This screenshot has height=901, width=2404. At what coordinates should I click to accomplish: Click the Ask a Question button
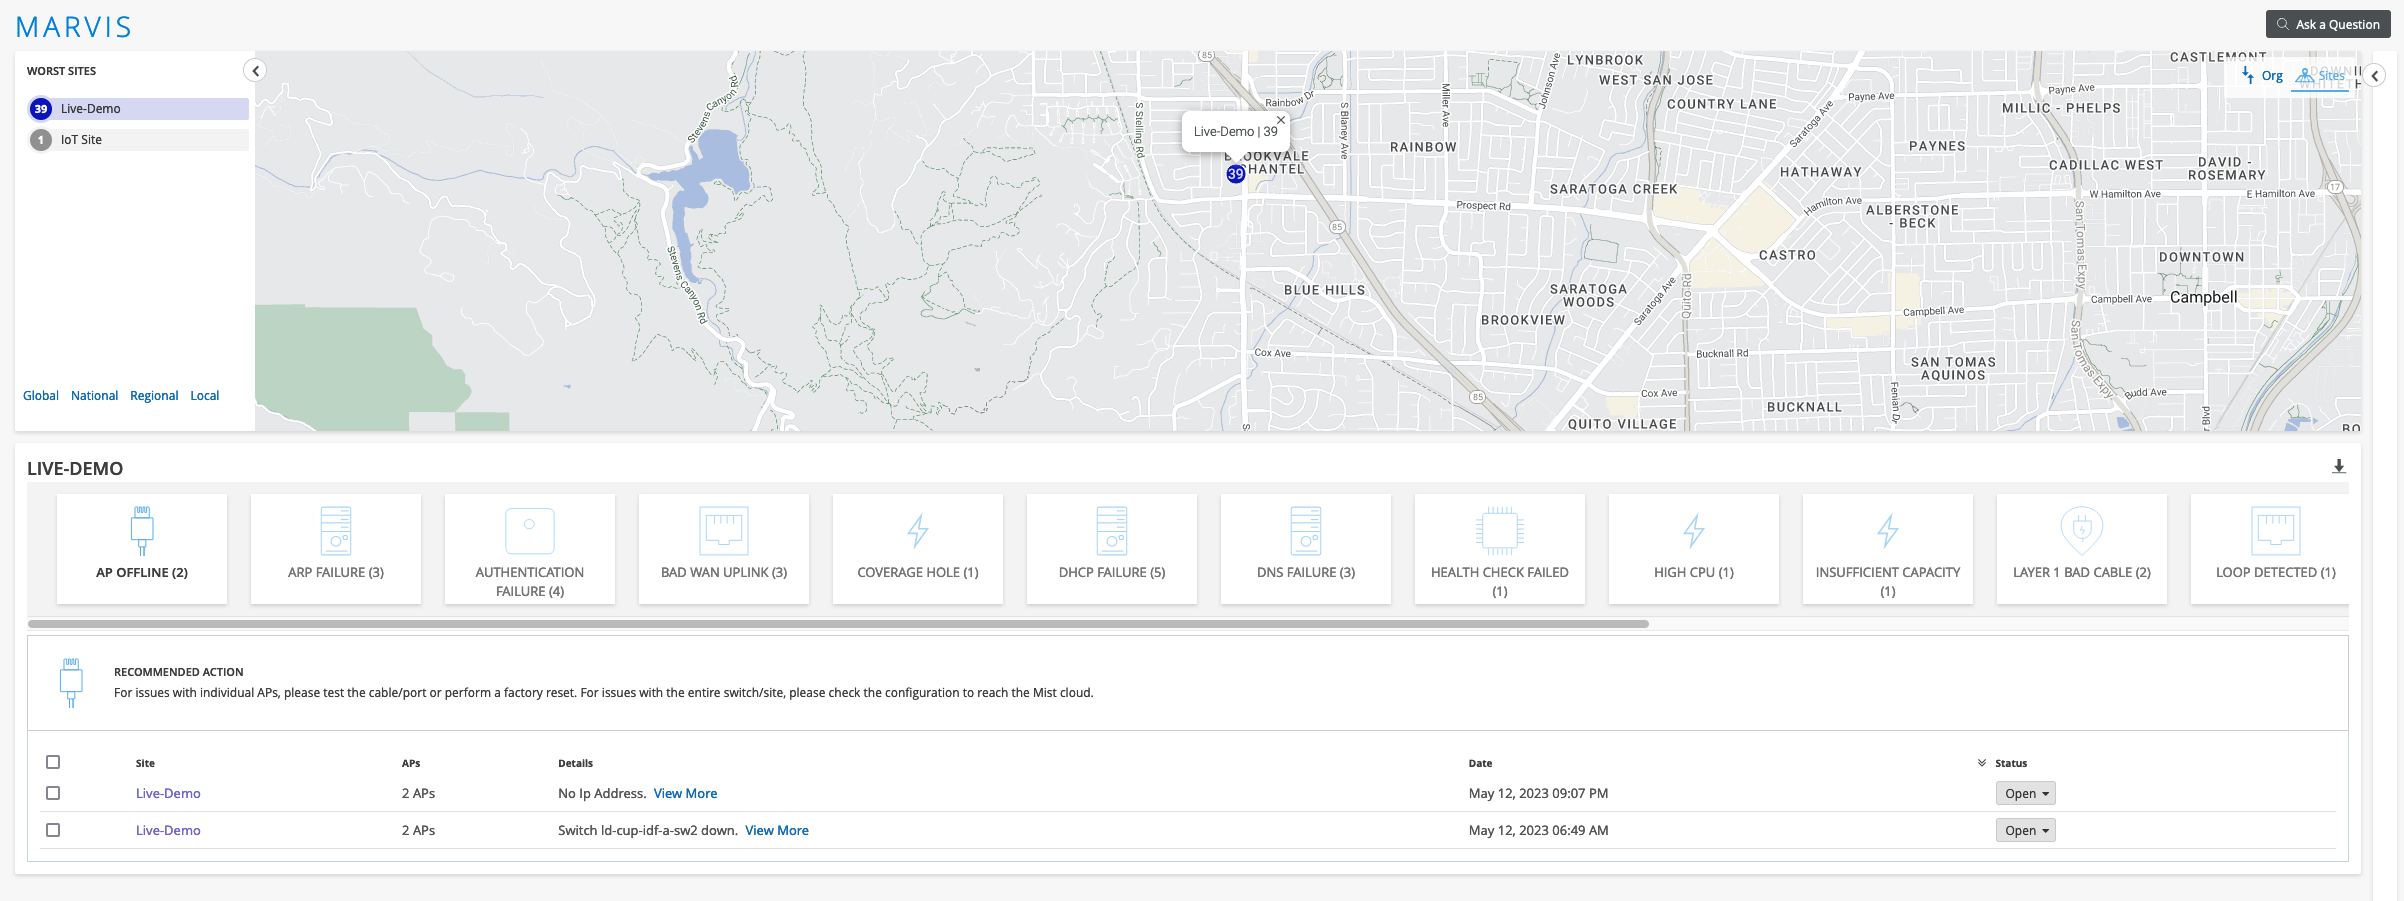pyautogui.click(x=2327, y=24)
